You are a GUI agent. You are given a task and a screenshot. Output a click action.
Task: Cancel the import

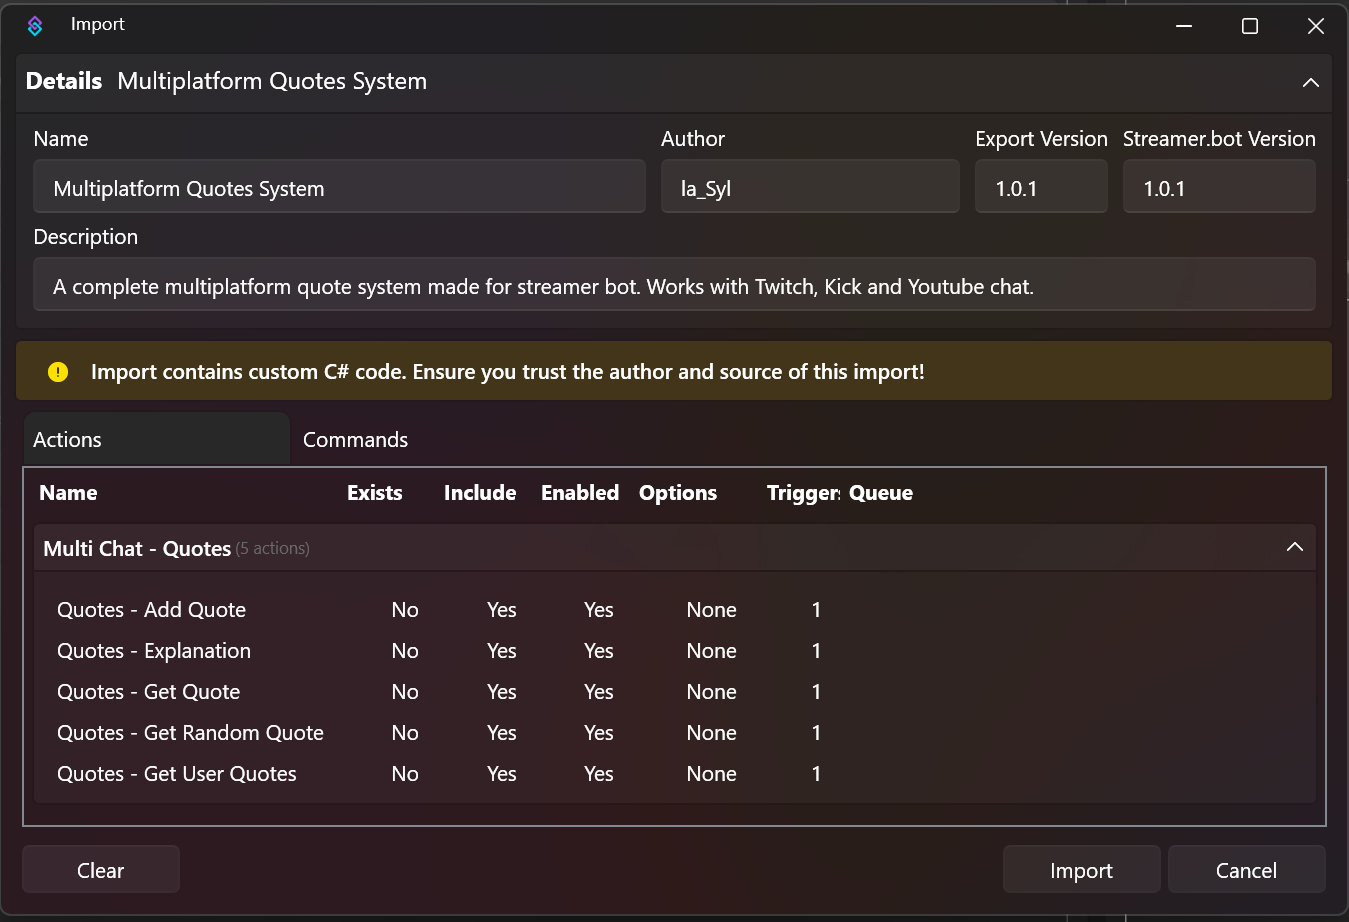[1246, 869]
